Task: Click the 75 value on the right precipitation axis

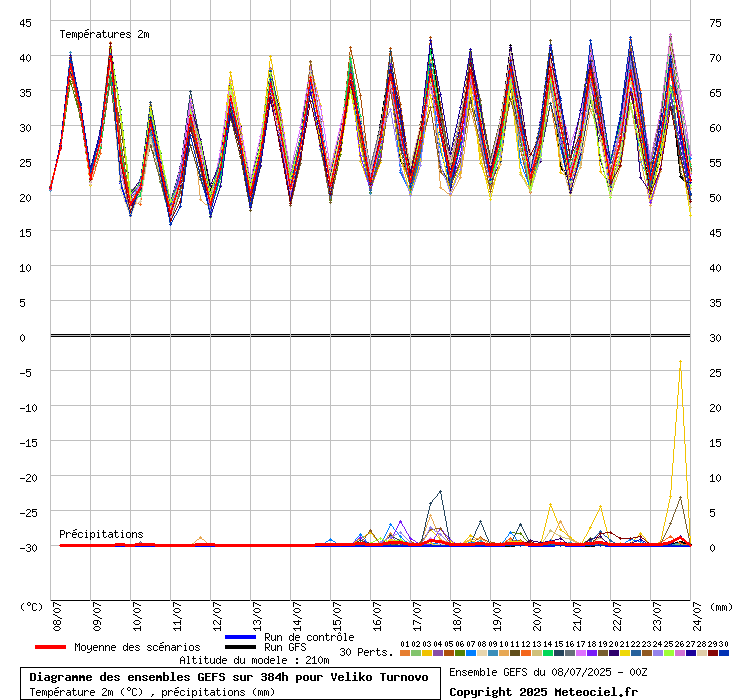Action: point(715,23)
